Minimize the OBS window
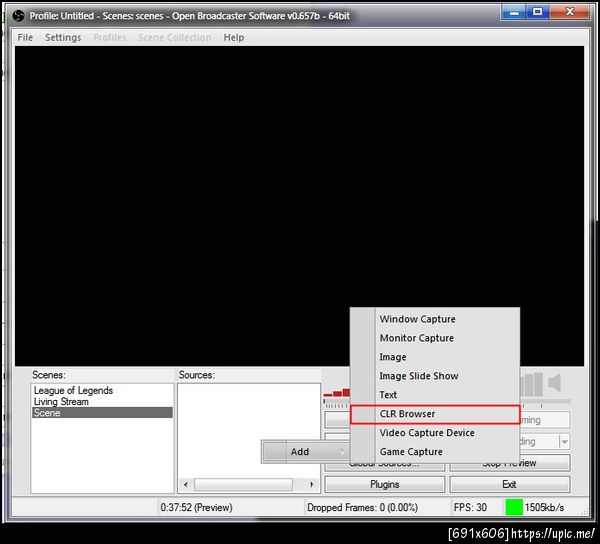600x544 pixels. point(514,13)
